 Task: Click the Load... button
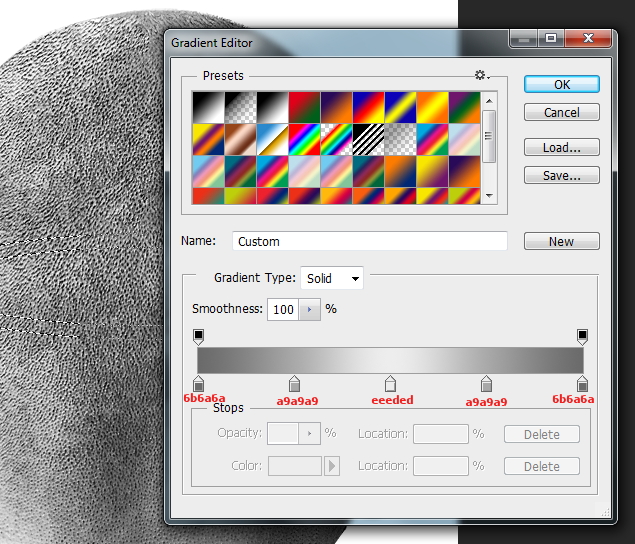(x=561, y=148)
